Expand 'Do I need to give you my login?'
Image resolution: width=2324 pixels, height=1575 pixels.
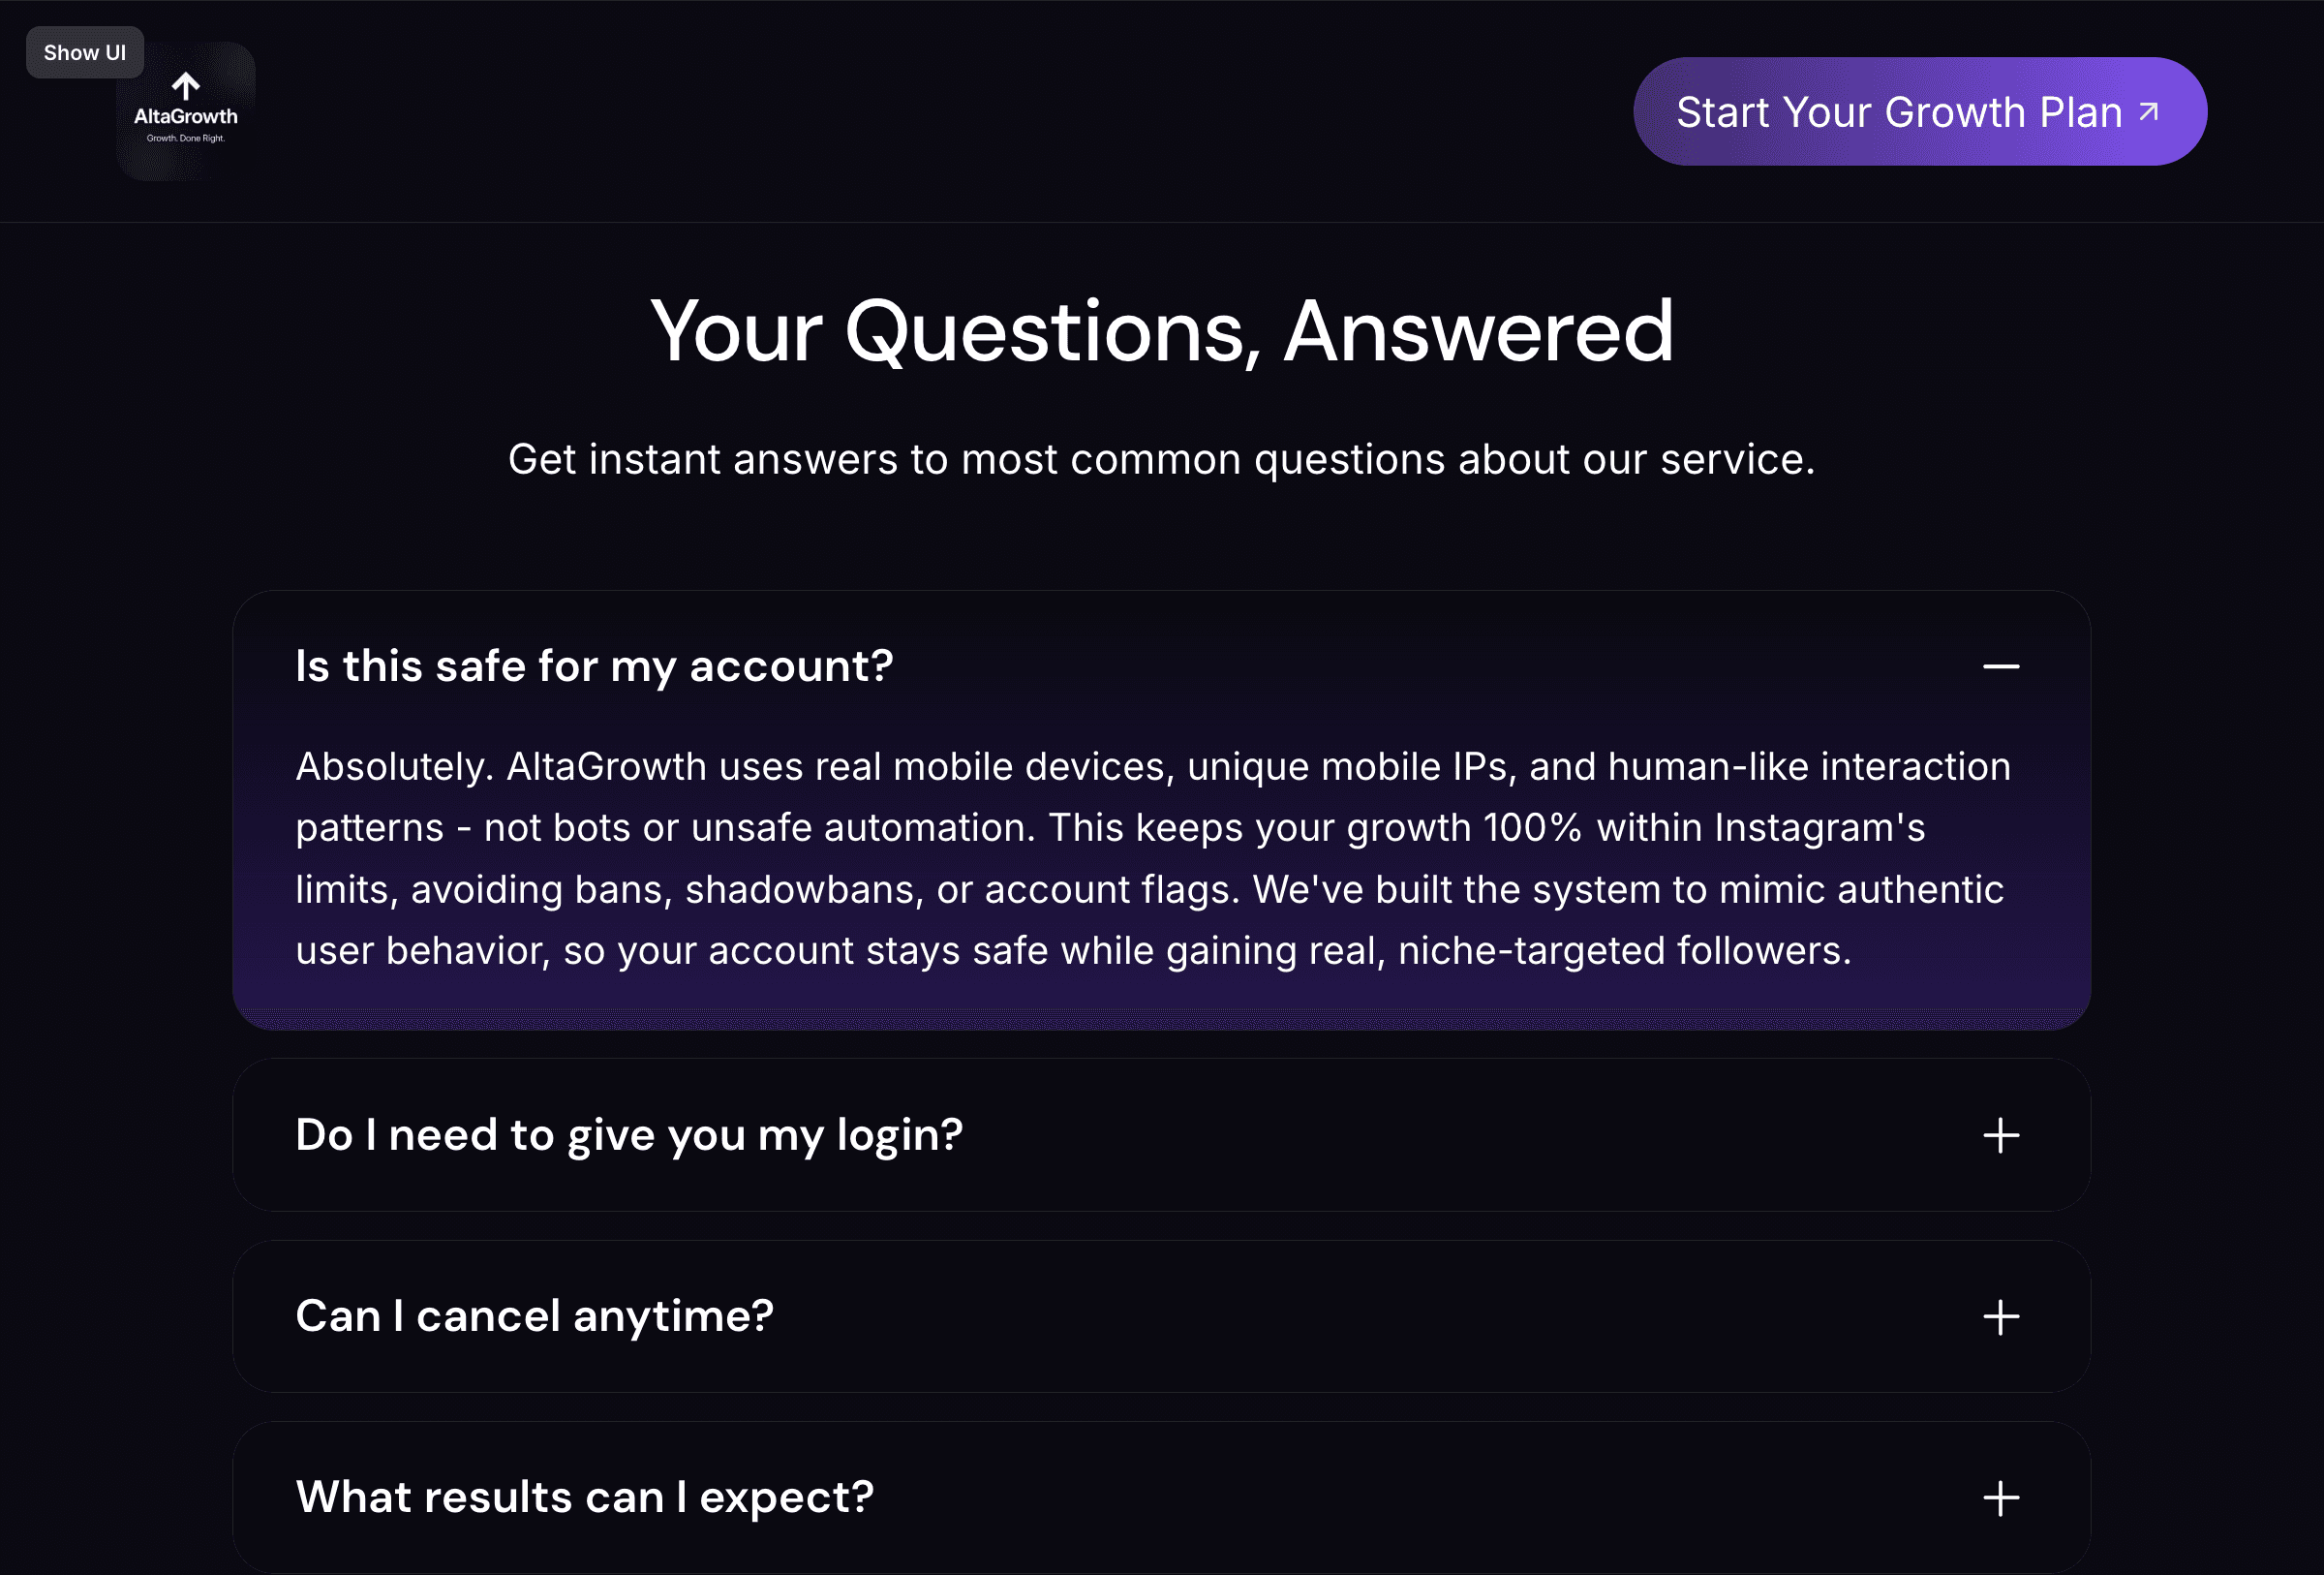[x=629, y=1135]
